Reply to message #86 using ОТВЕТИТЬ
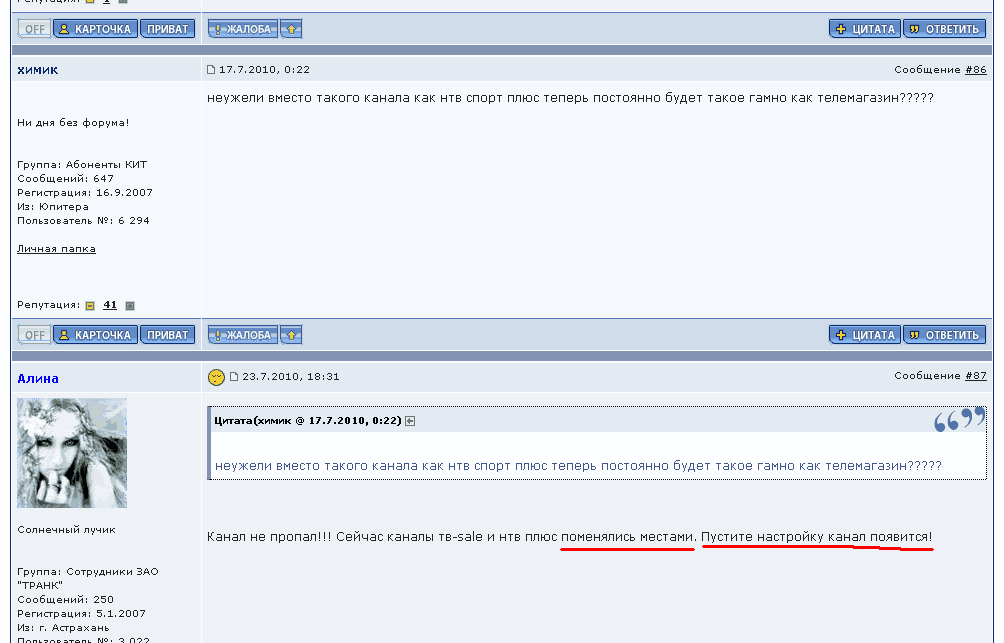The height and width of the screenshot is (643, 1004). click(x=944, y=335)
